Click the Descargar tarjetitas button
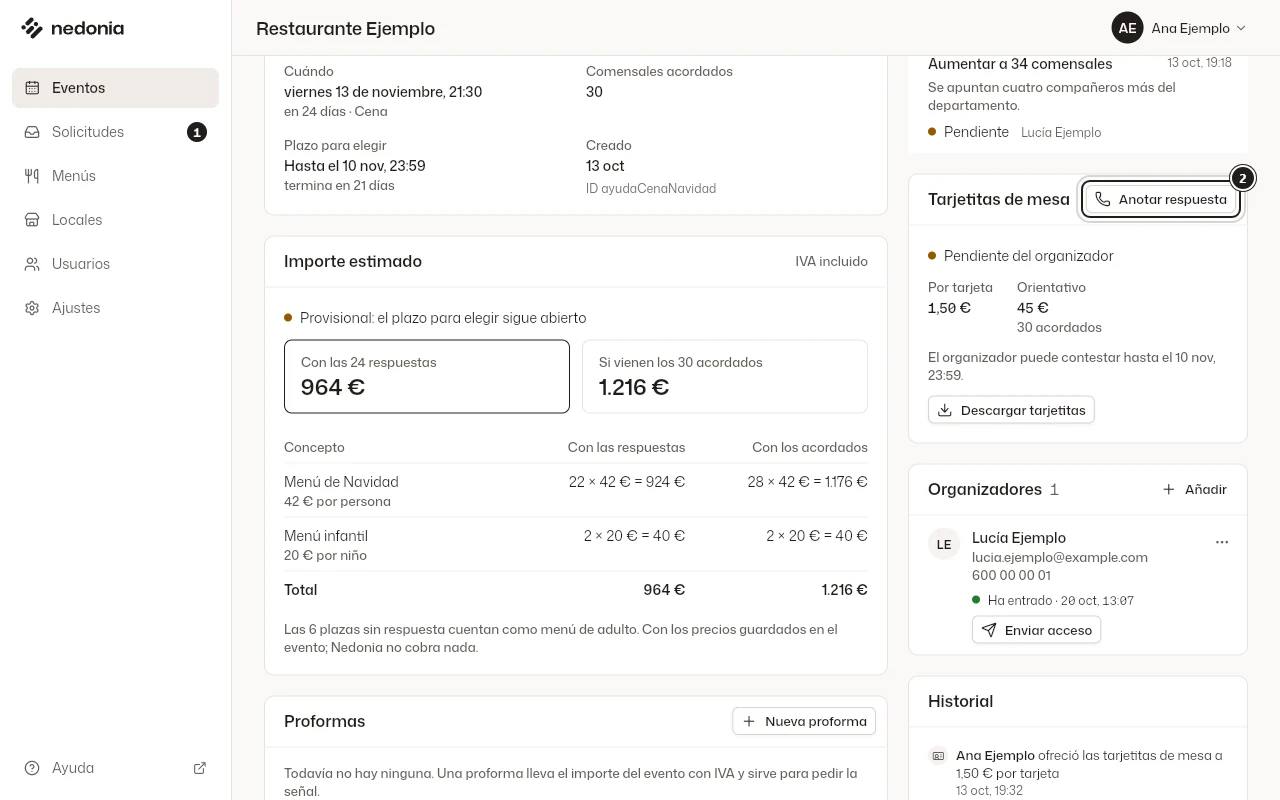The height and width of the screenshot is (800, 1280). (1011, 410)
